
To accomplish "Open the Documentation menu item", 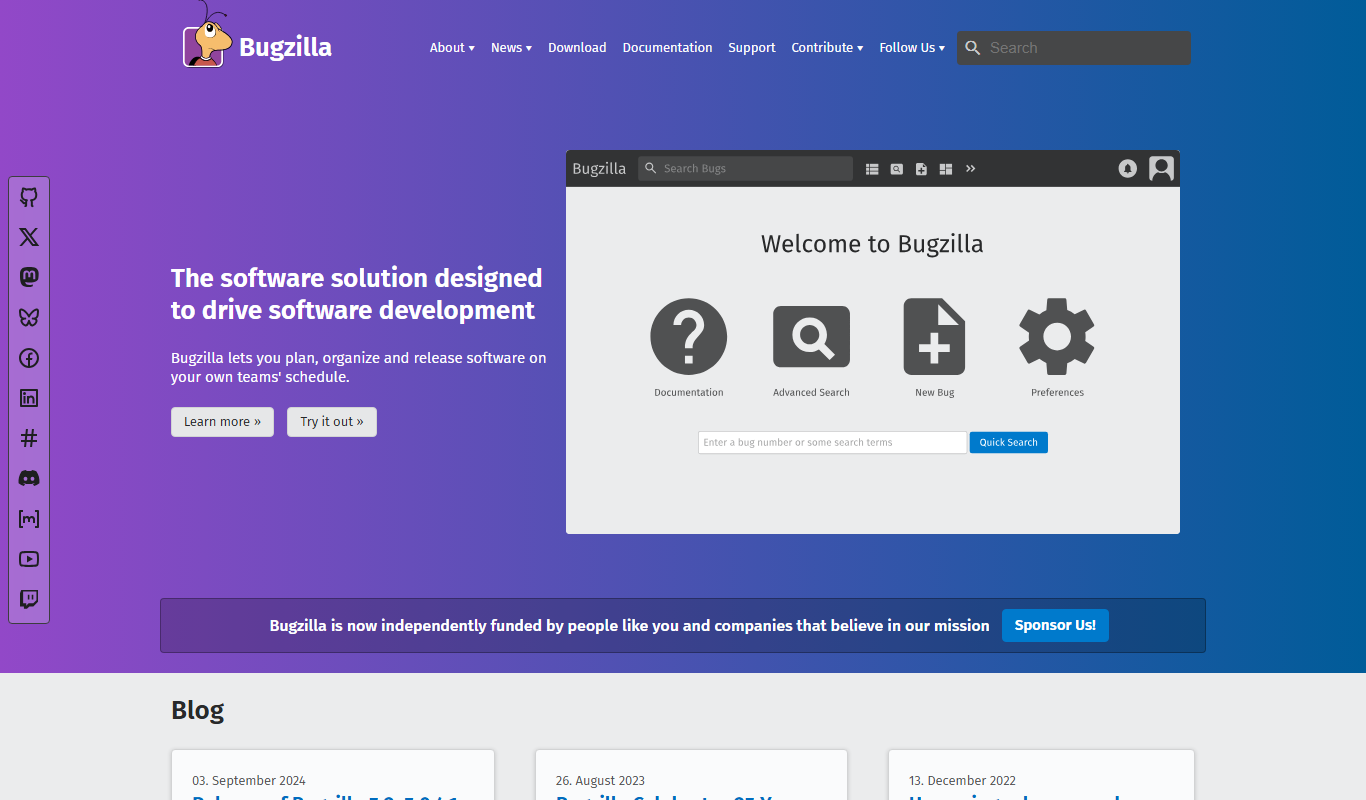I will [x=667, y=48].
